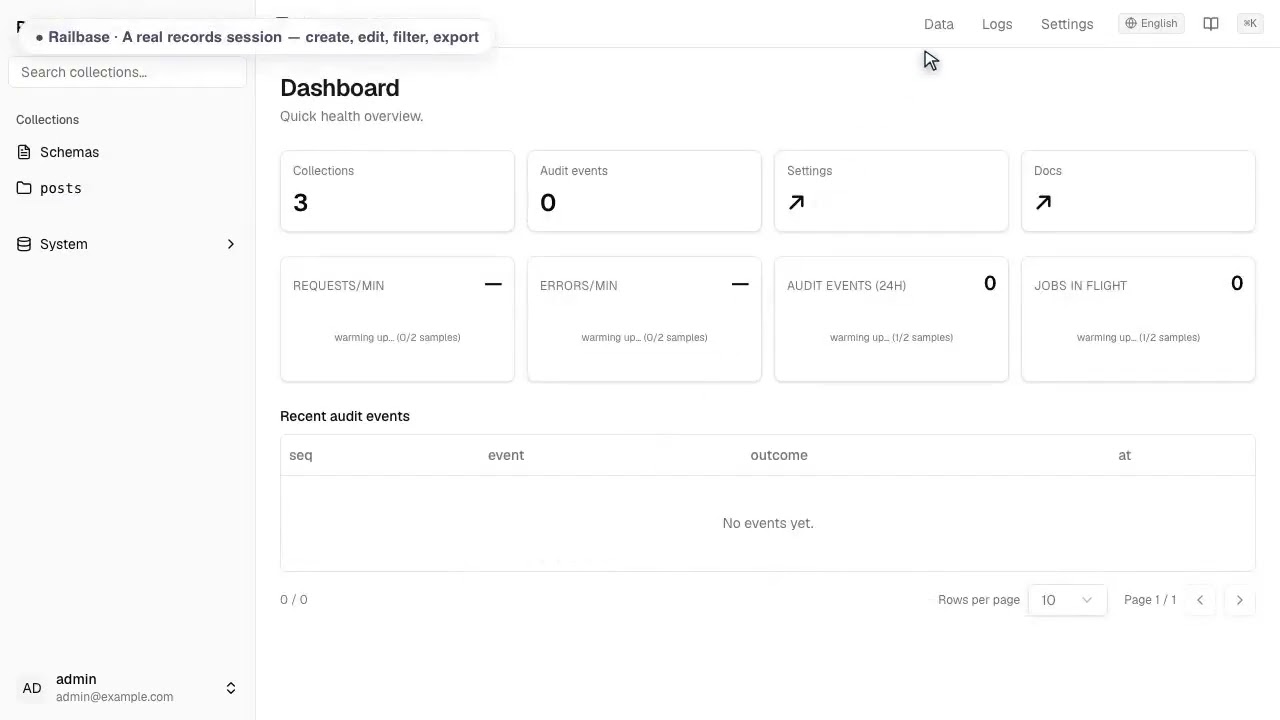The width and height of the screenshot is (1280, 720).
Task: Open the Audit events card
Action: pyautogui.click(x=644, y=191)
